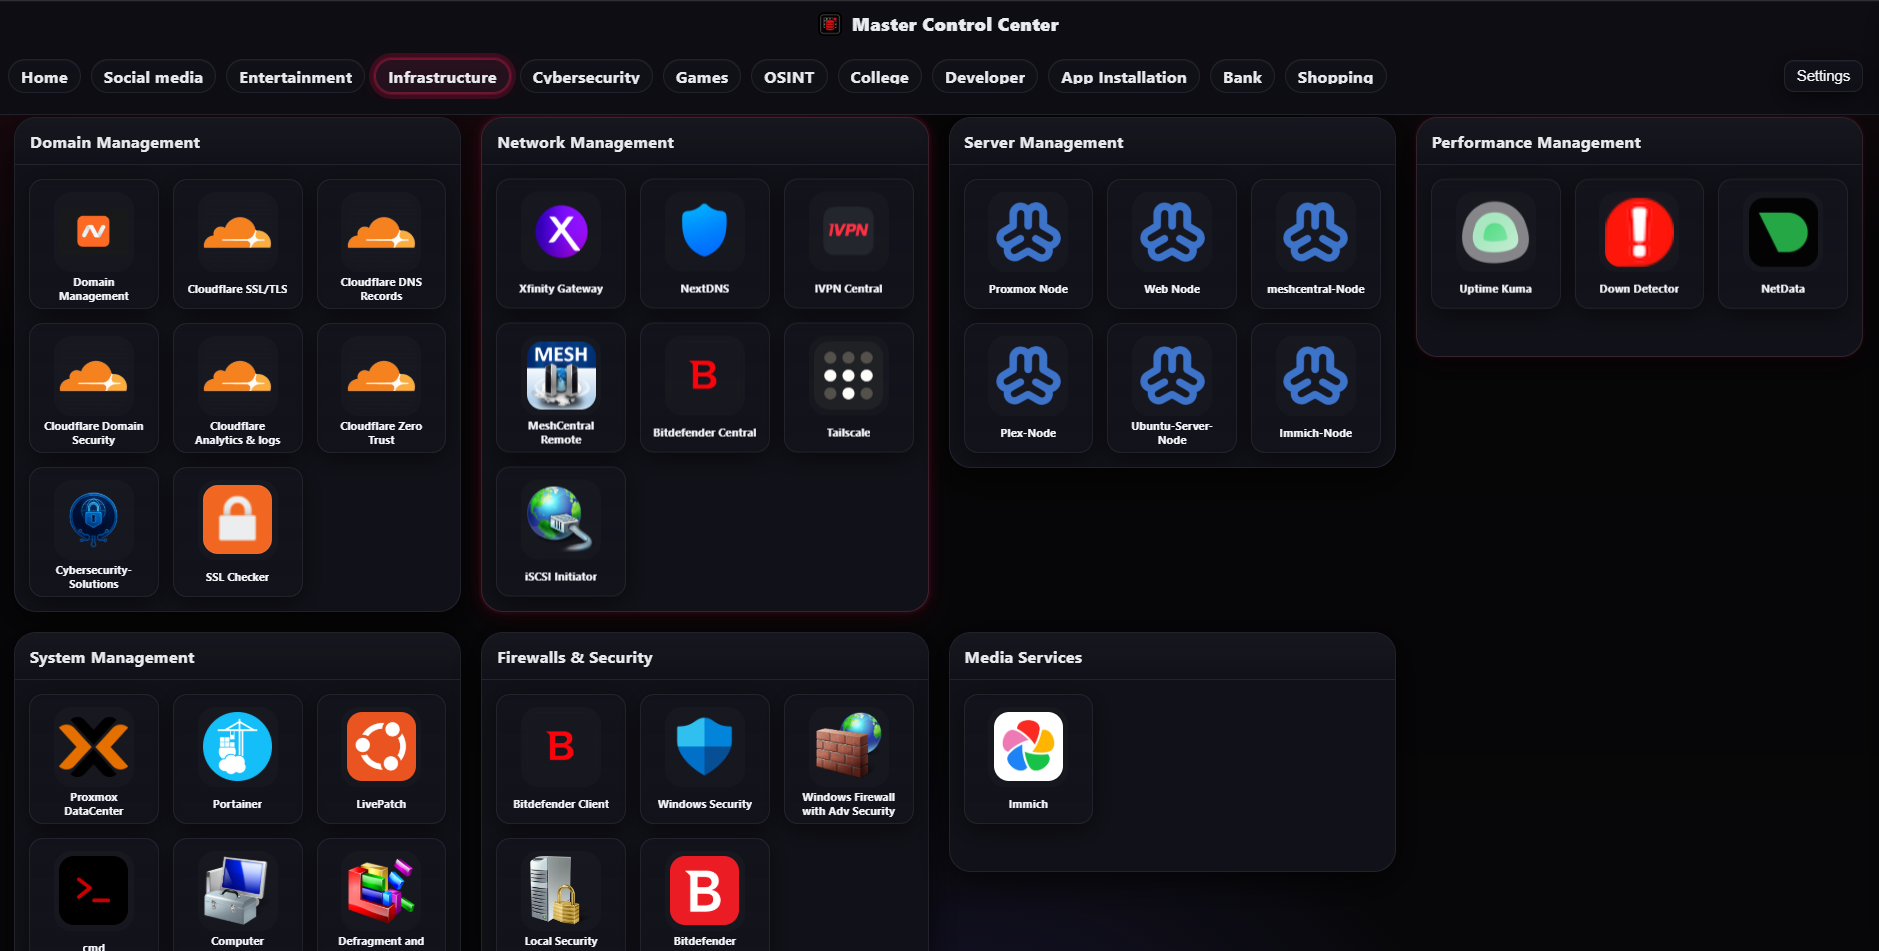Launch the SSL Checker
This screenshot has width=1879, height=951.
point(237,532)
